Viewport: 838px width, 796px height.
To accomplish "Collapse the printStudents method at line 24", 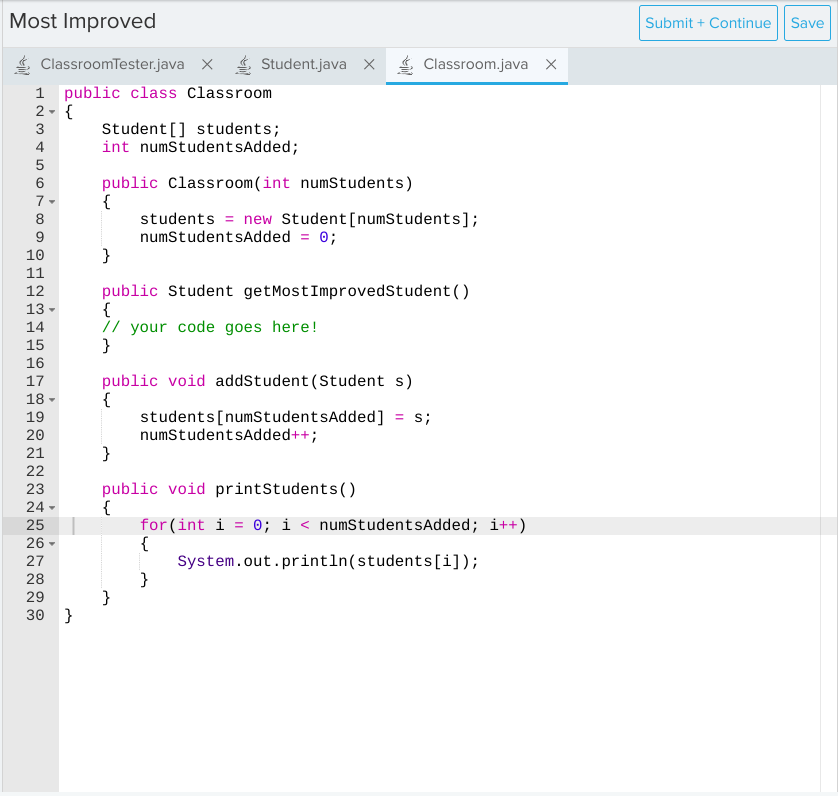I will click(x=50, y=507).
